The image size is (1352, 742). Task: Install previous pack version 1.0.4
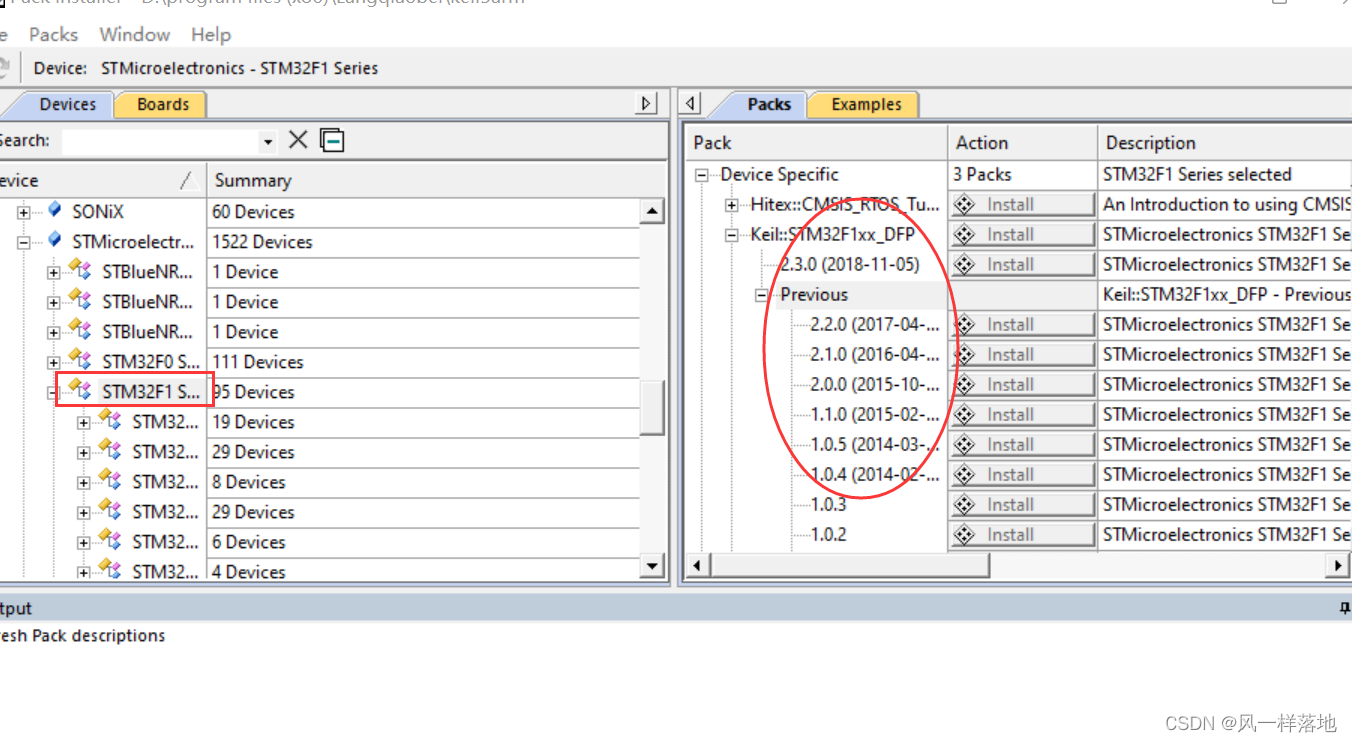point(1022,474)
